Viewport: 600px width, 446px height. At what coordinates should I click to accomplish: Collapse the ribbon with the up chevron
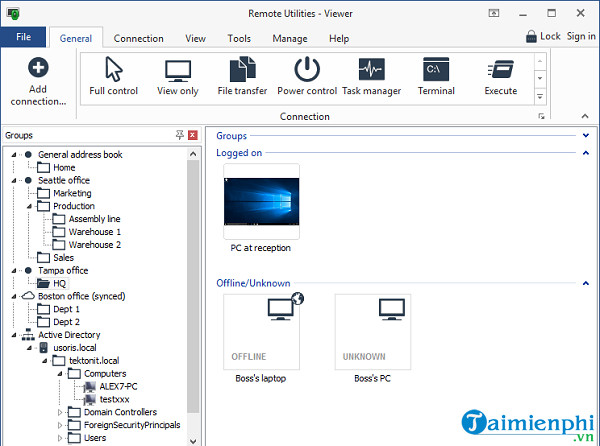(x=585, y=116)
